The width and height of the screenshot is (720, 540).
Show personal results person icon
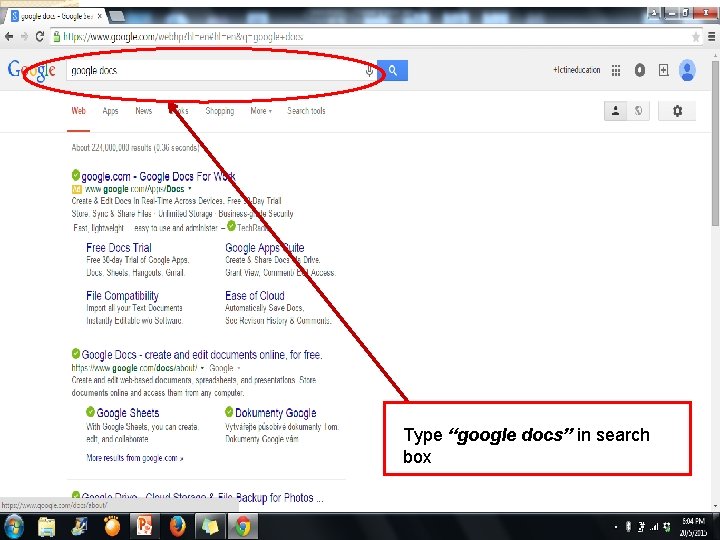click(616, 111)
